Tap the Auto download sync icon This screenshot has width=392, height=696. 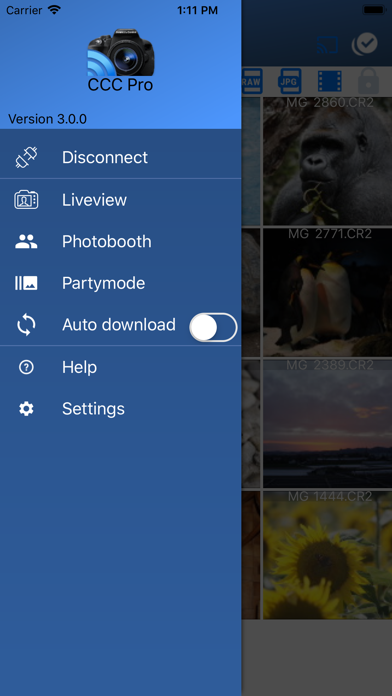coord(26,325)
